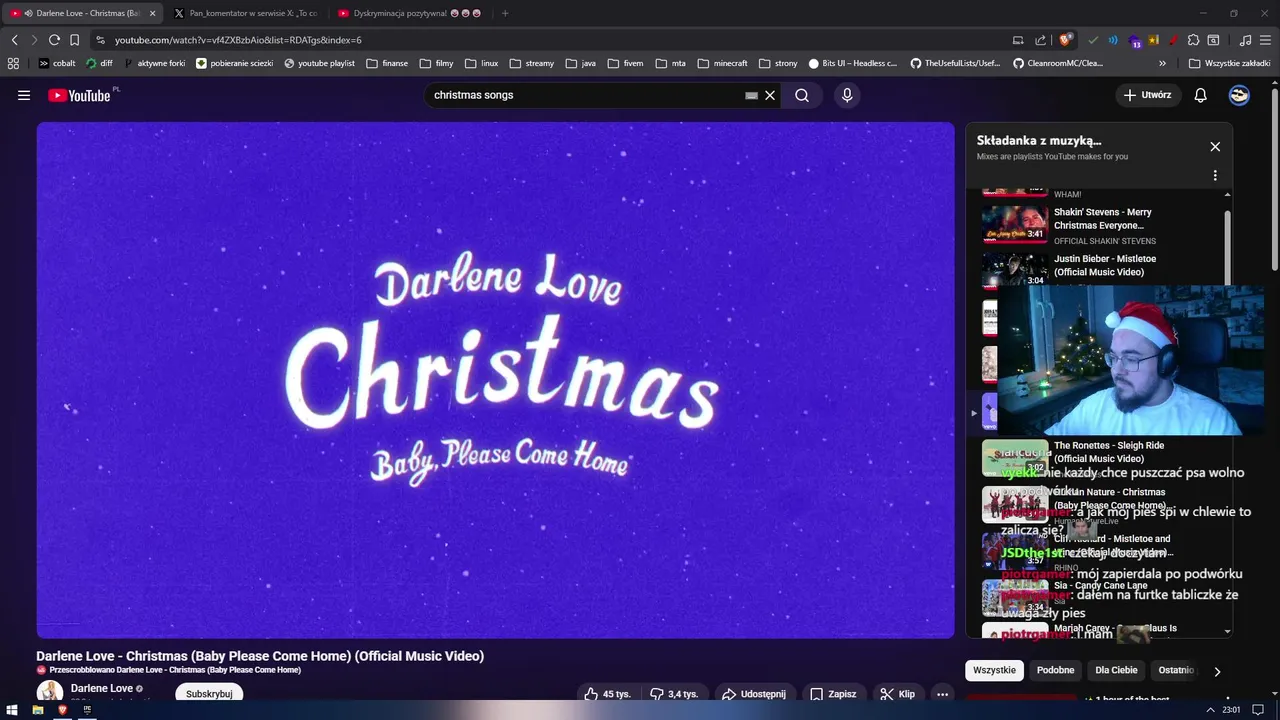Open playlist three-dot options menu
This screenshot has width=1280, height=720.
(x=1215, y=175)
